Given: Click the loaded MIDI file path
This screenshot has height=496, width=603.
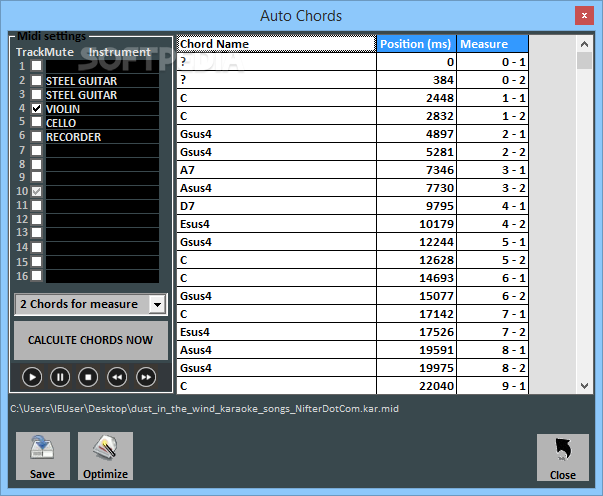Looking at the screenshot, I should 205,408.
